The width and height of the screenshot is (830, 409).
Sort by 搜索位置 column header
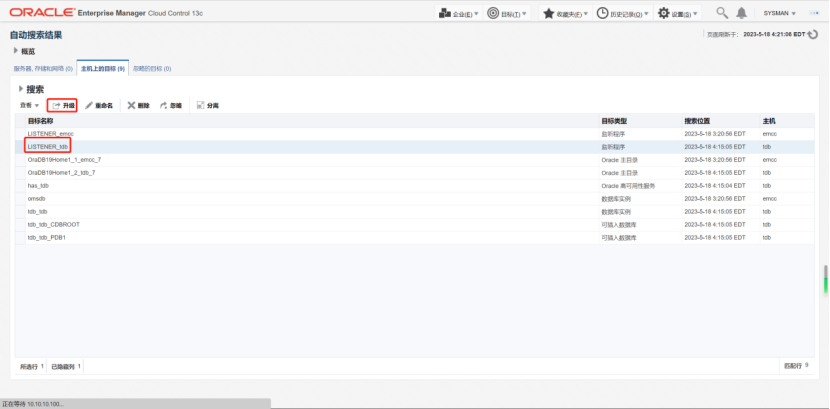[x=721, y=121]
